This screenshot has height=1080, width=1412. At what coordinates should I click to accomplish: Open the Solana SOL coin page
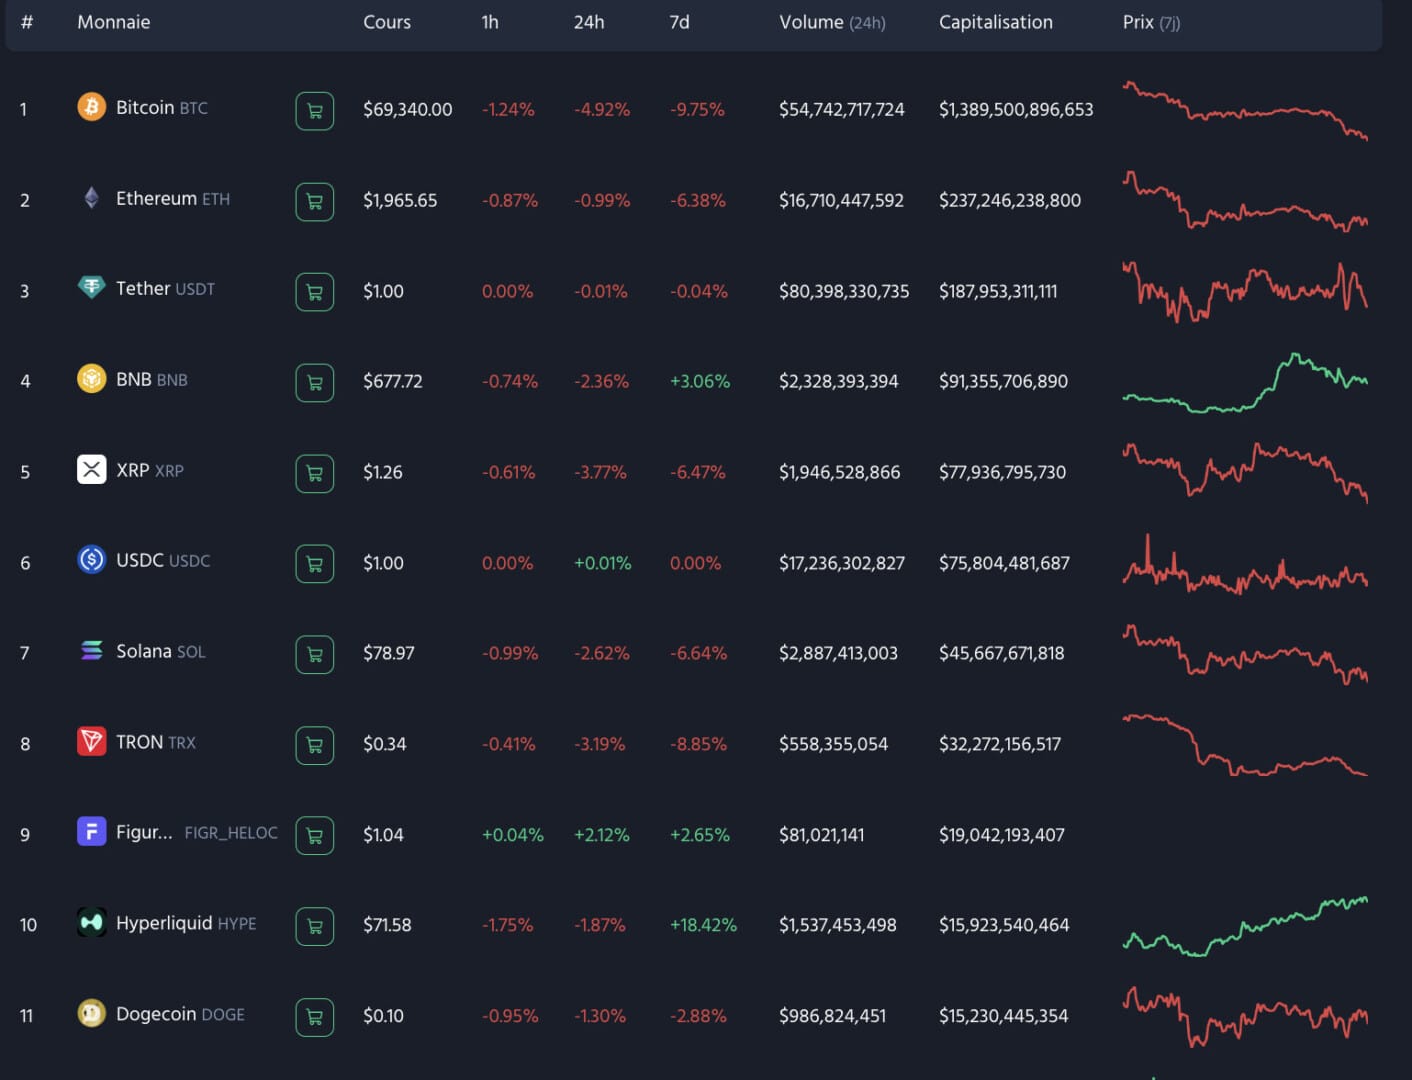click(x=161, y=651)
